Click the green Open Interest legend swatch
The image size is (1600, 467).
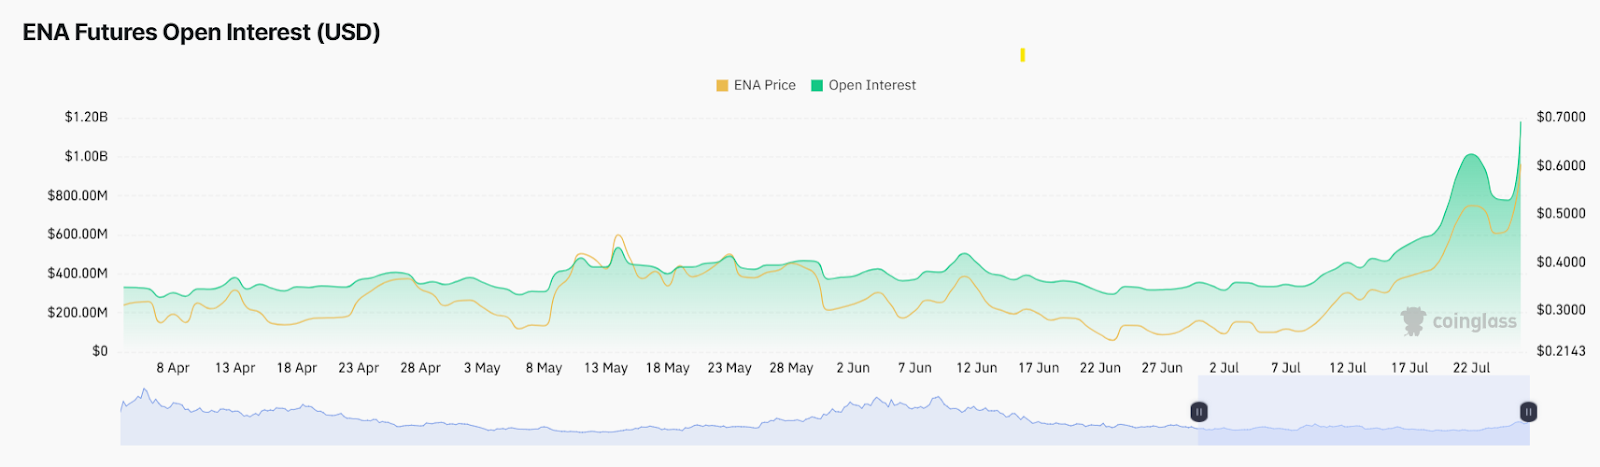[817, 85]
